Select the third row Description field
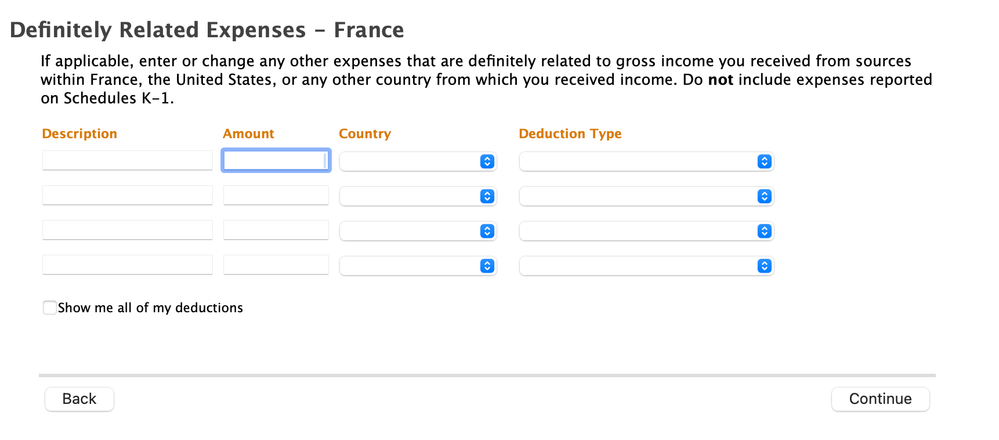This screenshot has width=999, height=440. [127, 230]
